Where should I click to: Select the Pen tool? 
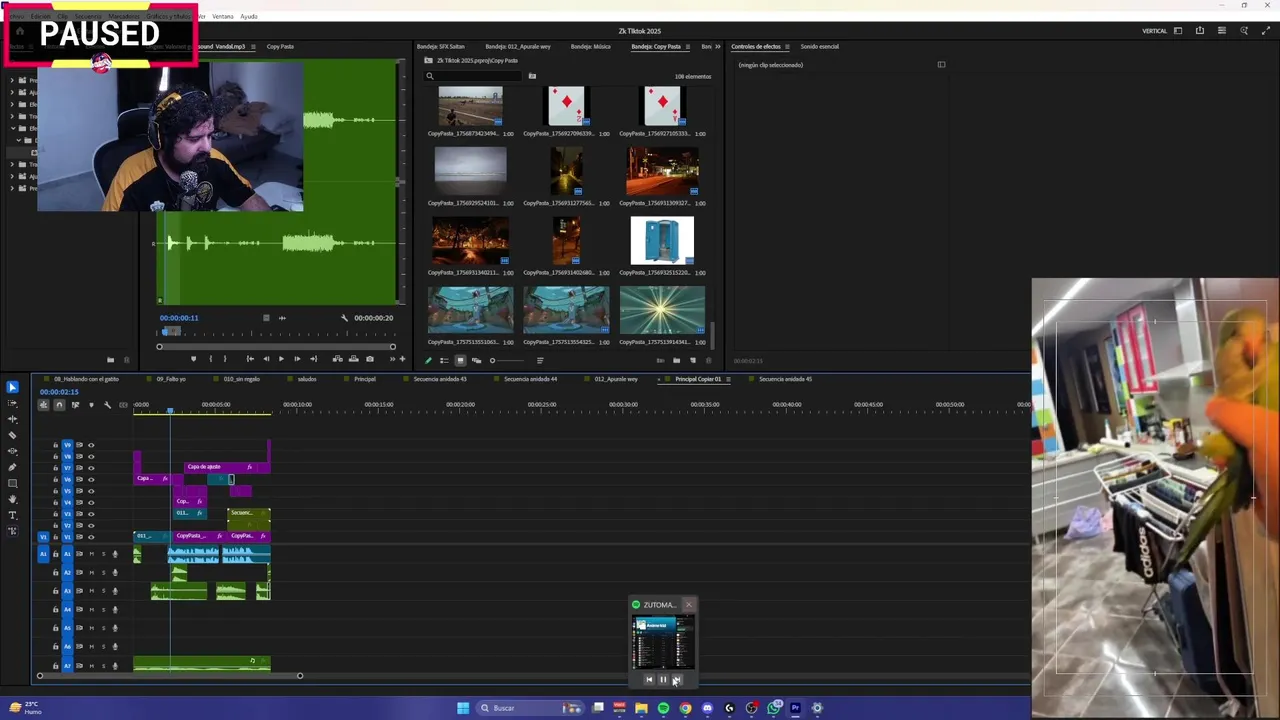coord(12,467)
